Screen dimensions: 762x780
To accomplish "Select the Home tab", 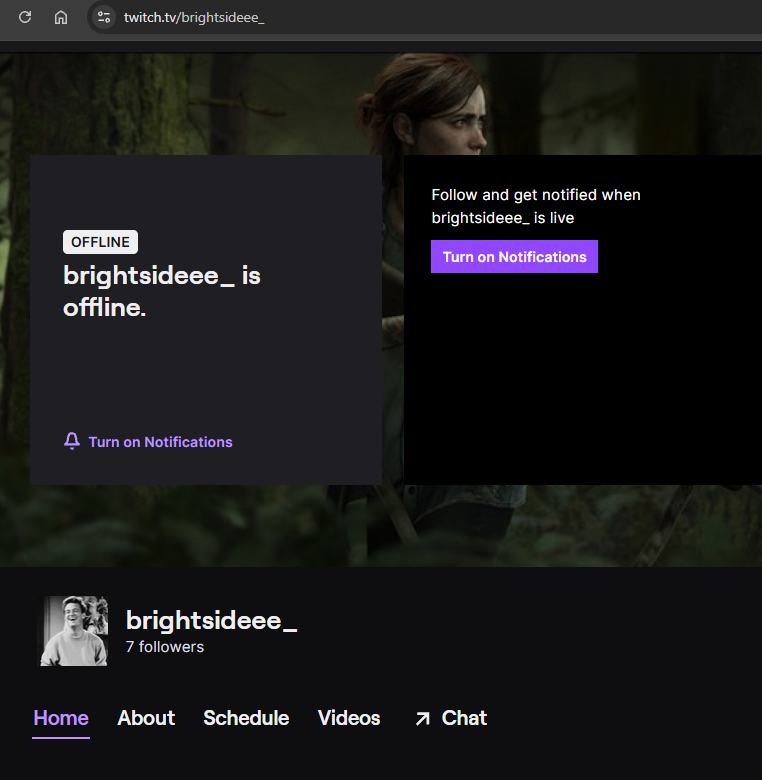I will coord(61,718).
